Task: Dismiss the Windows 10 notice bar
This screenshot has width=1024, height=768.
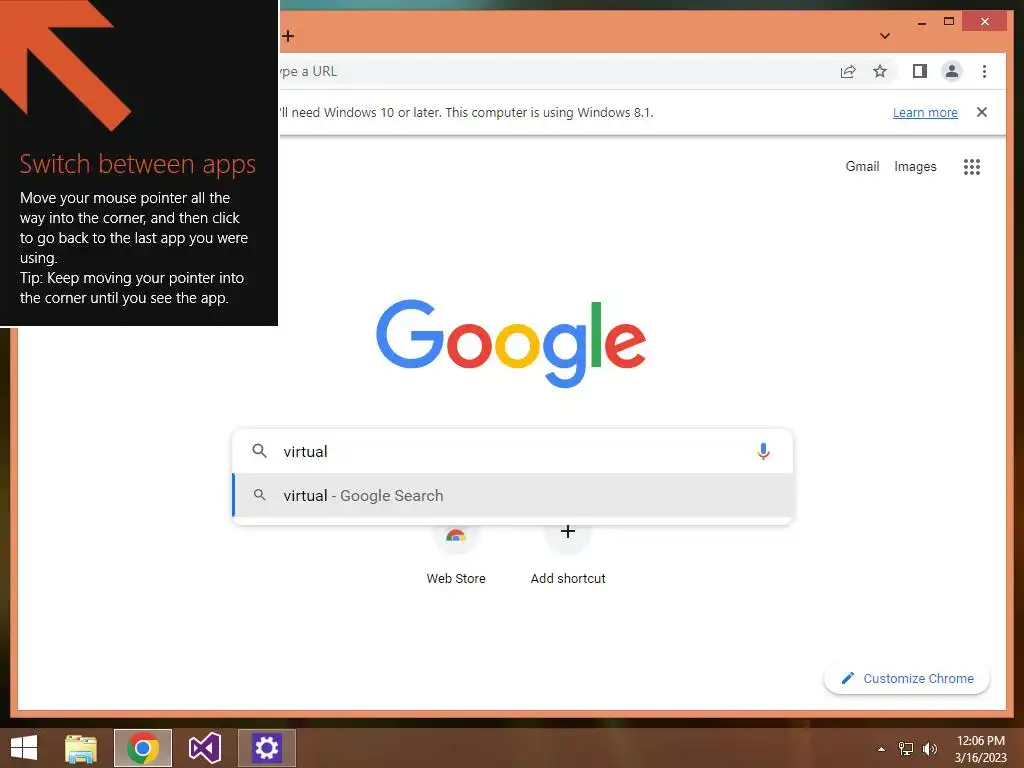Action: [982, 112]
